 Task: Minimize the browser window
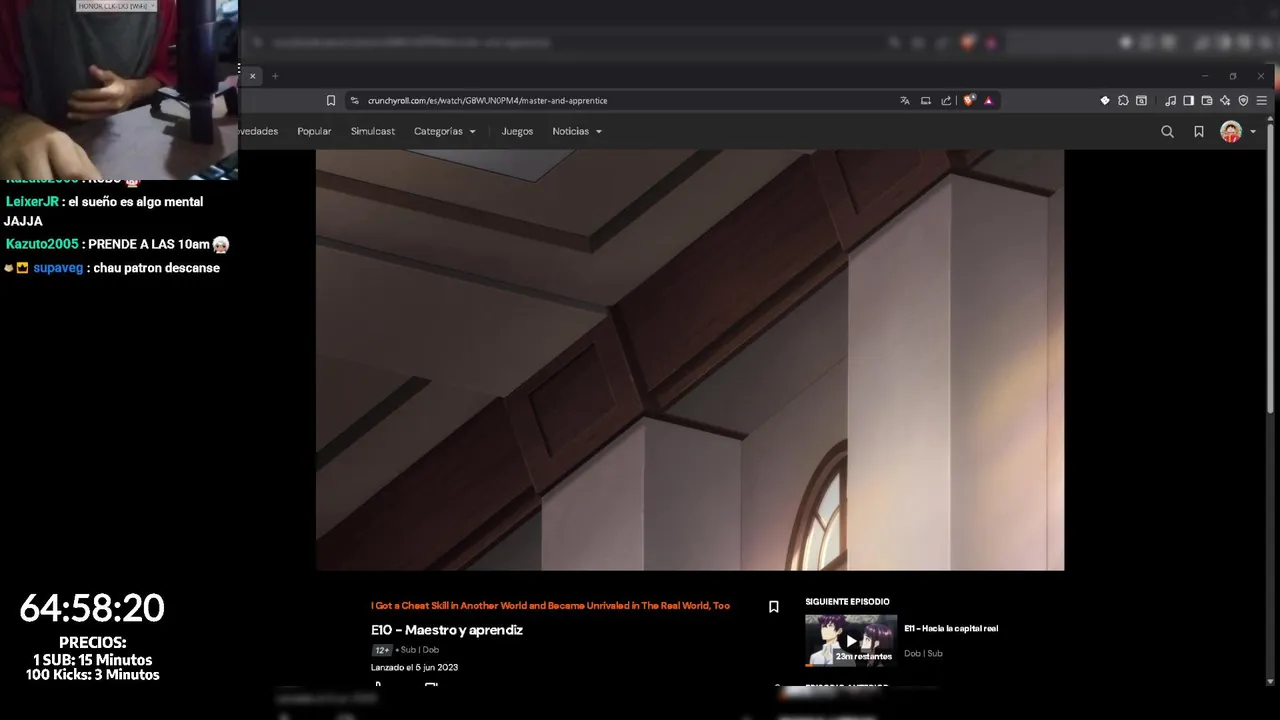click(1205, 76)
